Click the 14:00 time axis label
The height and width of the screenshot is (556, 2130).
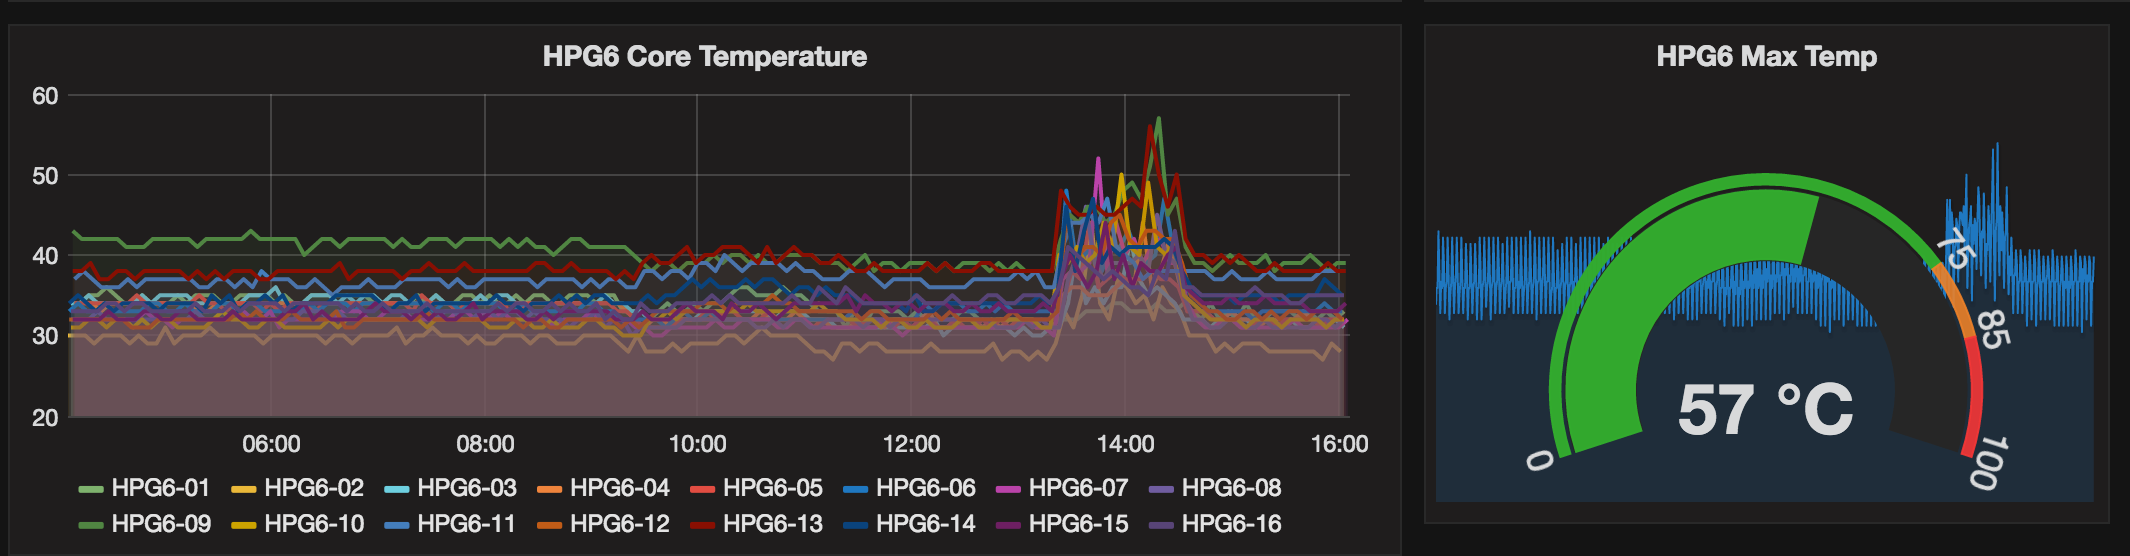[1125, 444]
